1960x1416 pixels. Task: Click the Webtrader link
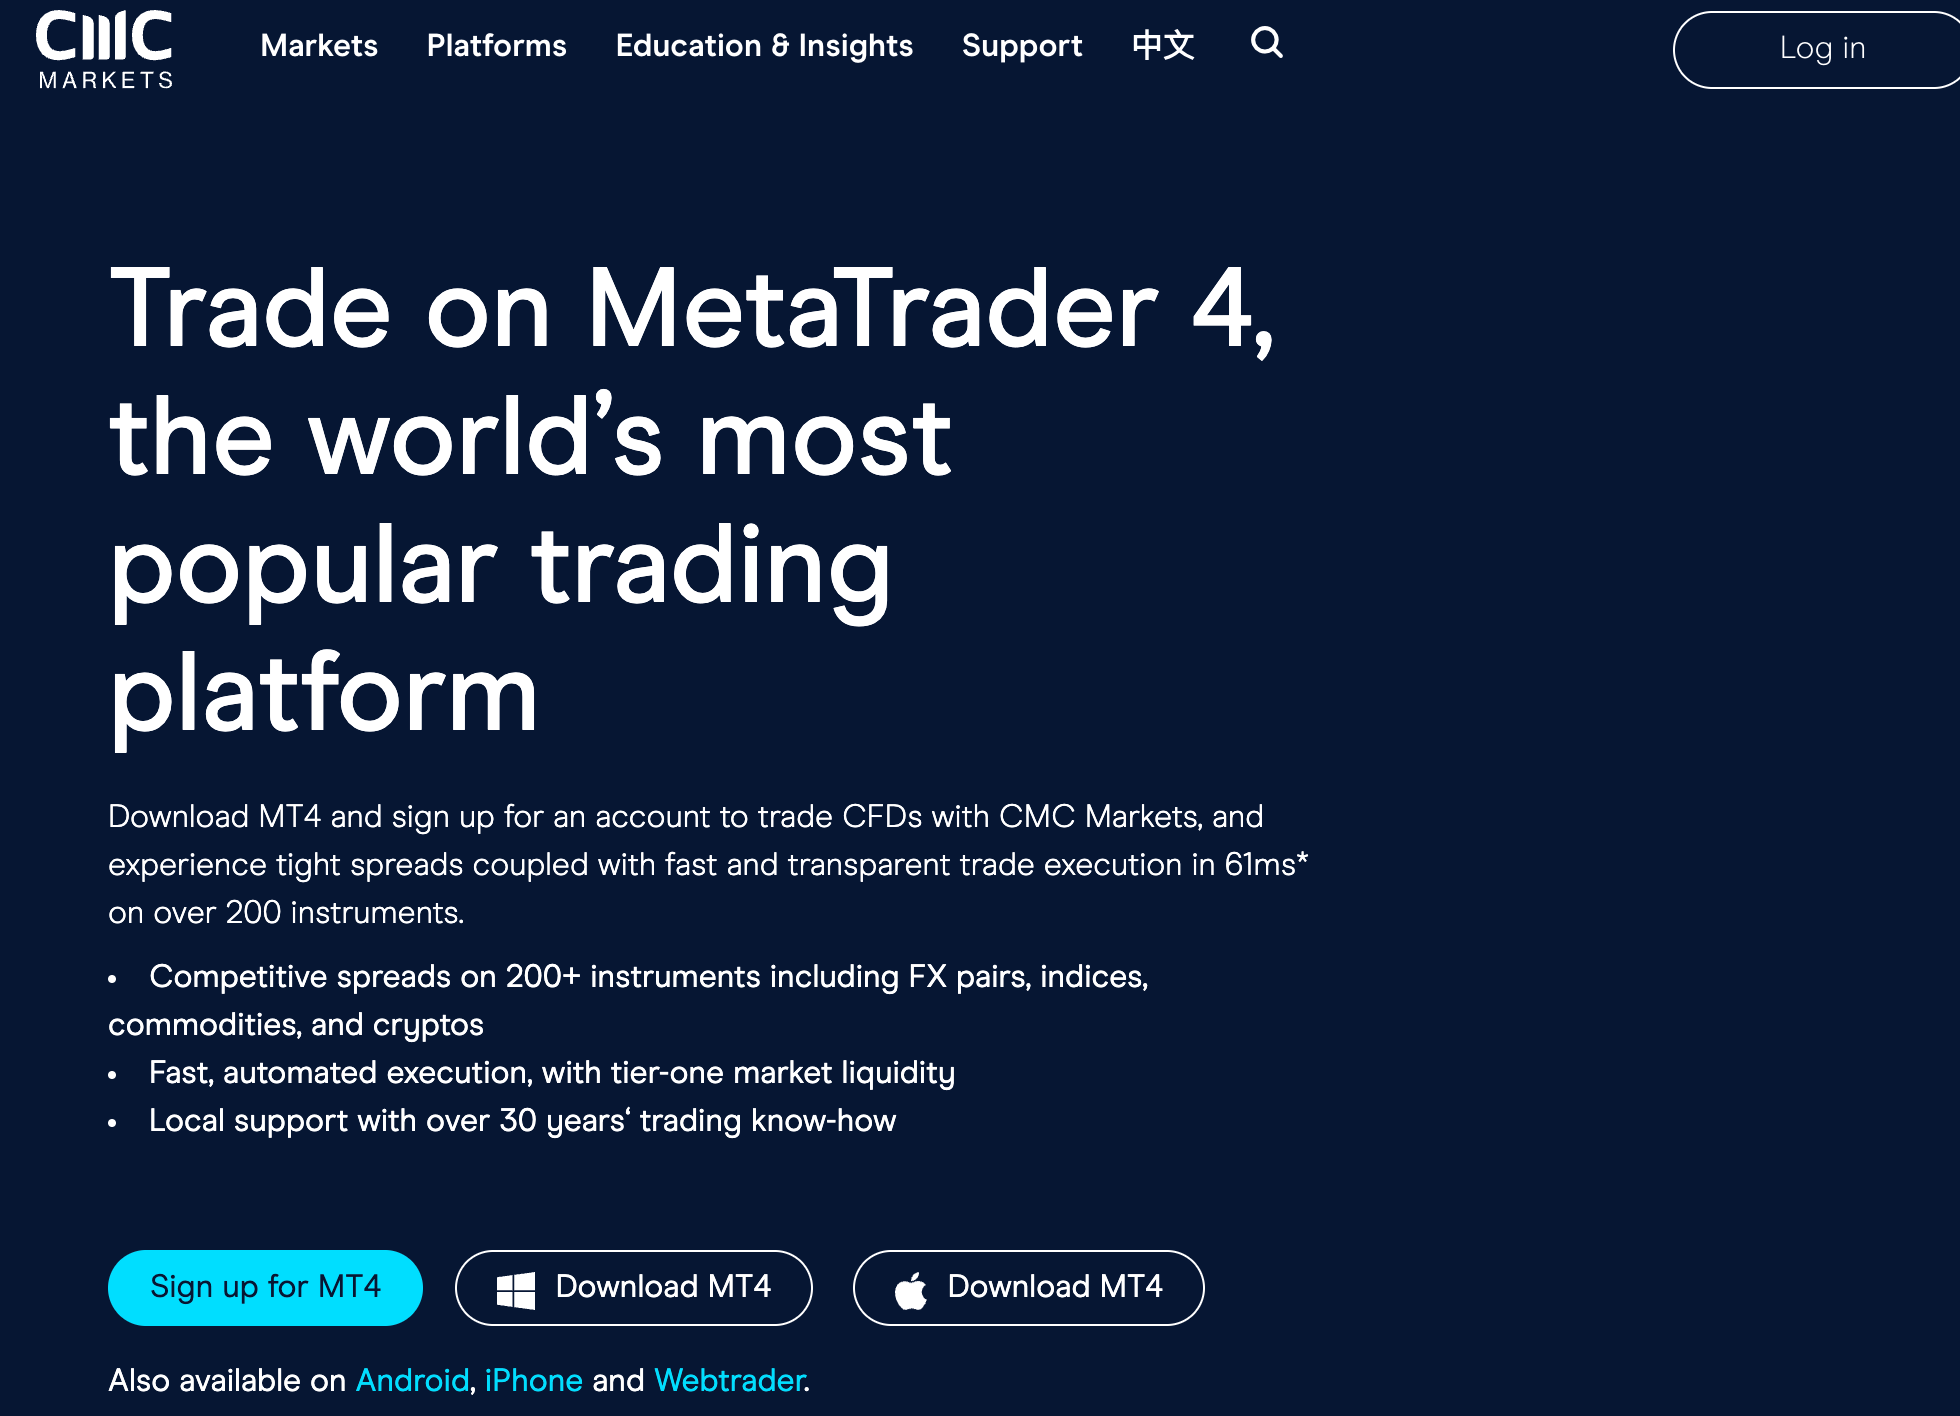pyautogui.click(x=727, y=1379)
